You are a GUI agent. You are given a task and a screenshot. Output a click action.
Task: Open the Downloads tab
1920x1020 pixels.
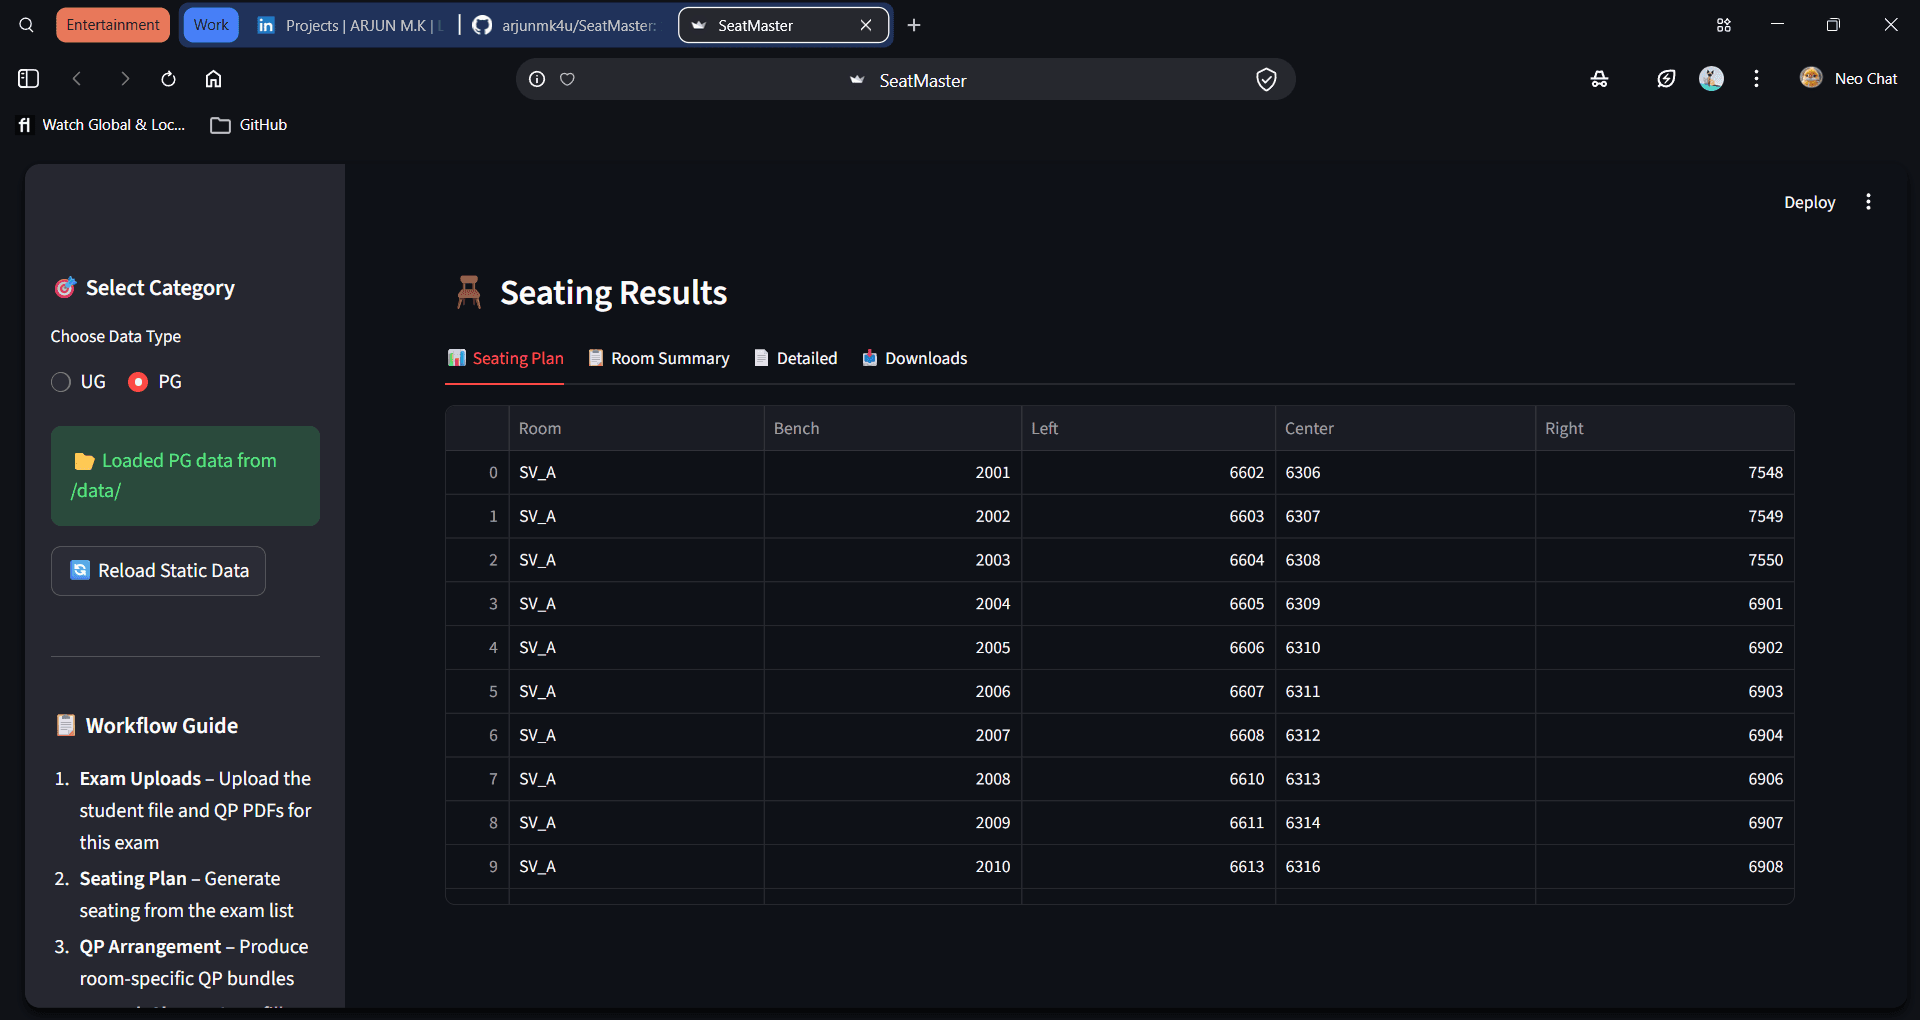(x=915, y=358)
